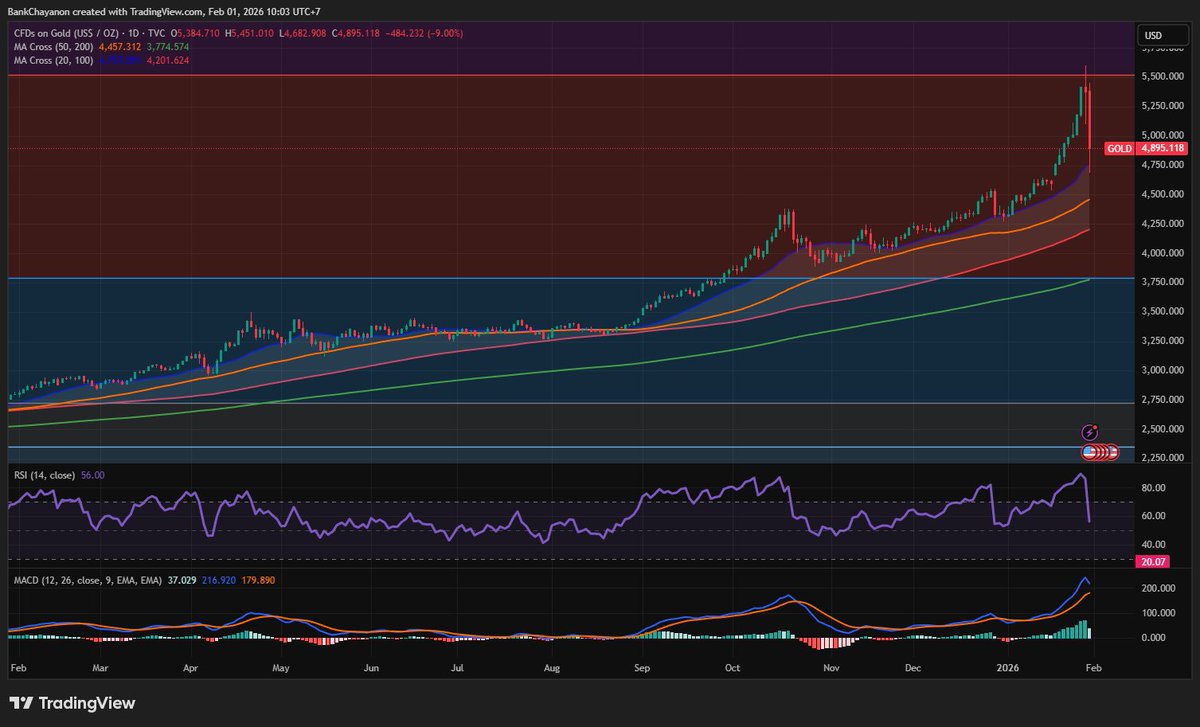Open the lightning bolt events icon on chart
Image resolution: width=1200 pixels, height=727 pixels.
pos(1090,431)
